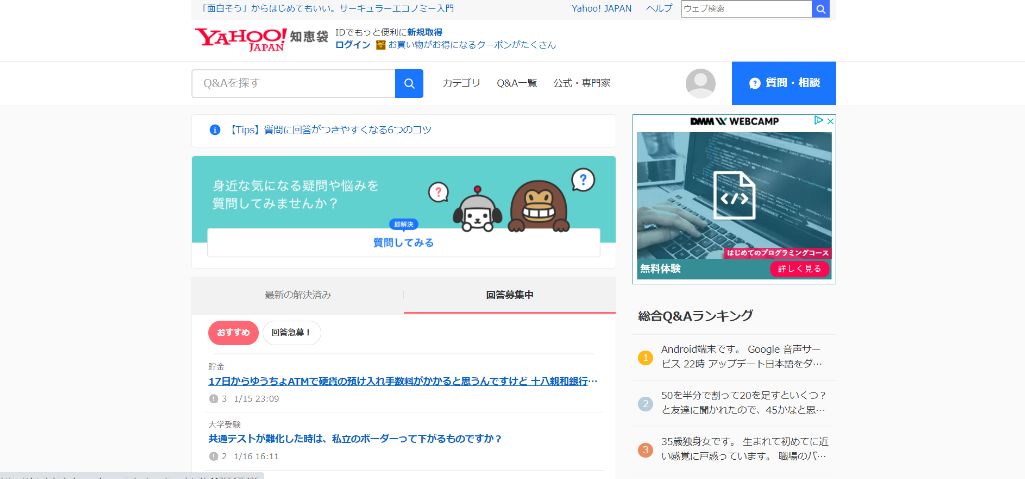The image size is (1025, 479).
Task: Click the Q&A search magnifier button
Action: pyautogui.click(x=409, y=84)
